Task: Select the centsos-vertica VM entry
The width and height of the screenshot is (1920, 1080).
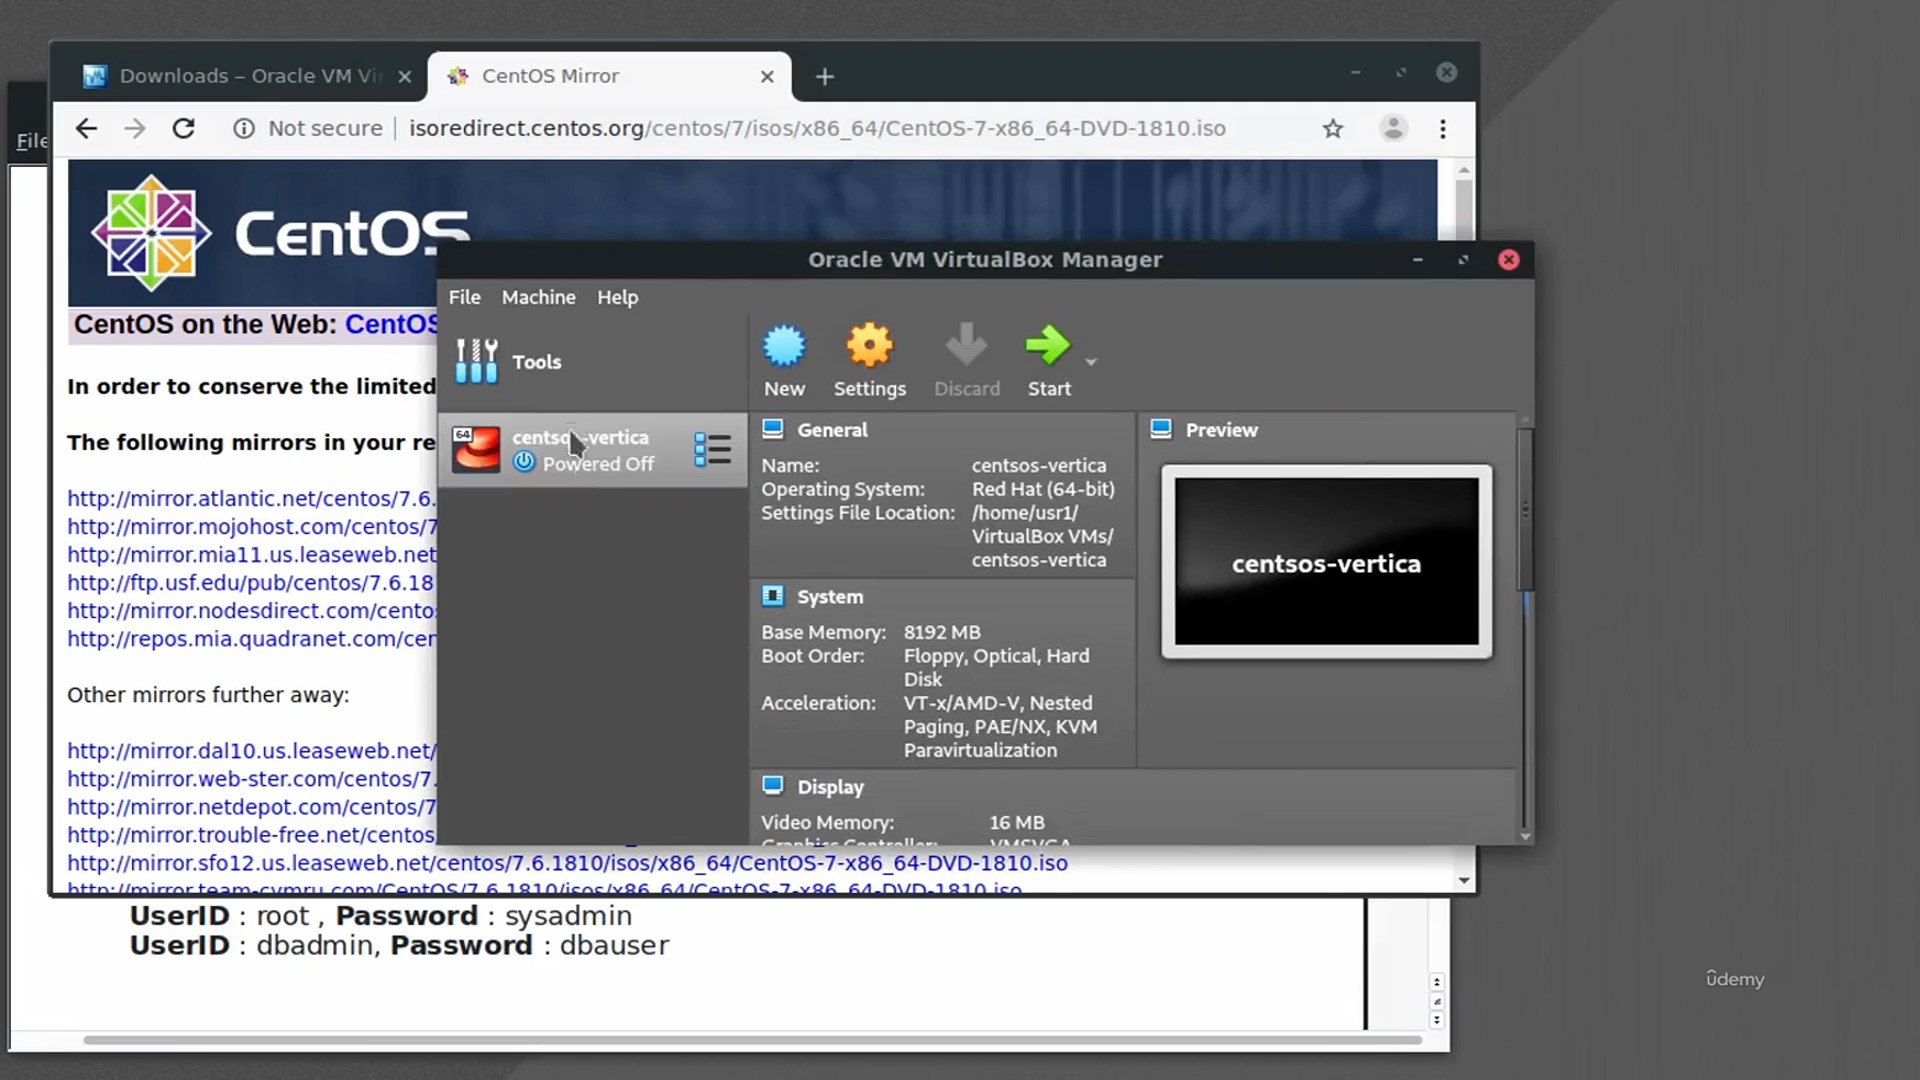Action: 593,450
